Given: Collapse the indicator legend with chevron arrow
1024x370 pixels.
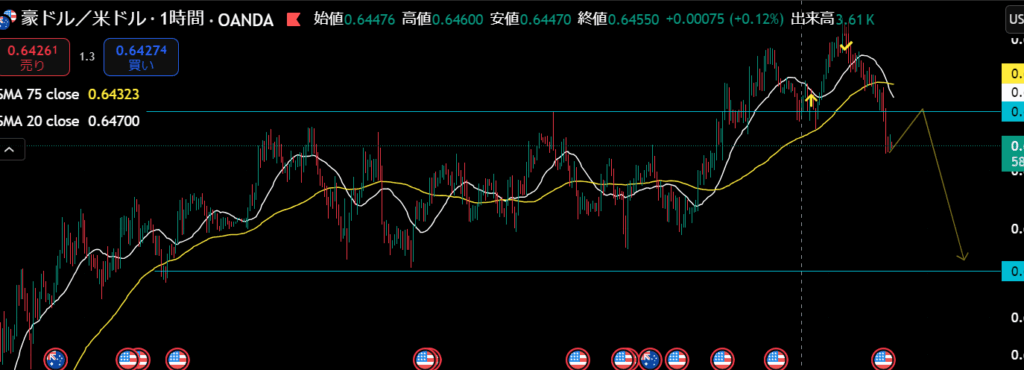Looking at the screenshot, I should click(10, 149).
